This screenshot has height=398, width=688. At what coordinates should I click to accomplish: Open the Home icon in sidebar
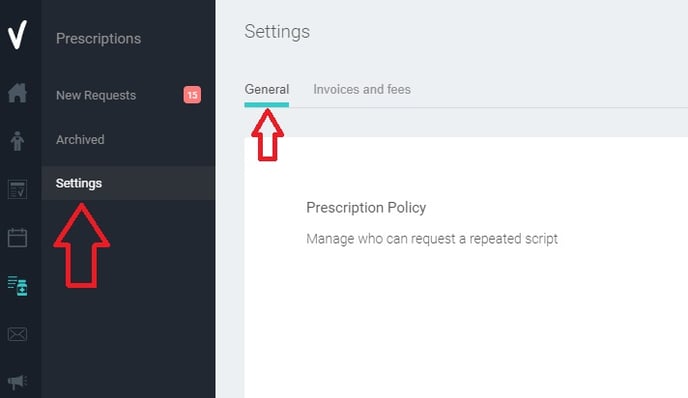[17, 93]
